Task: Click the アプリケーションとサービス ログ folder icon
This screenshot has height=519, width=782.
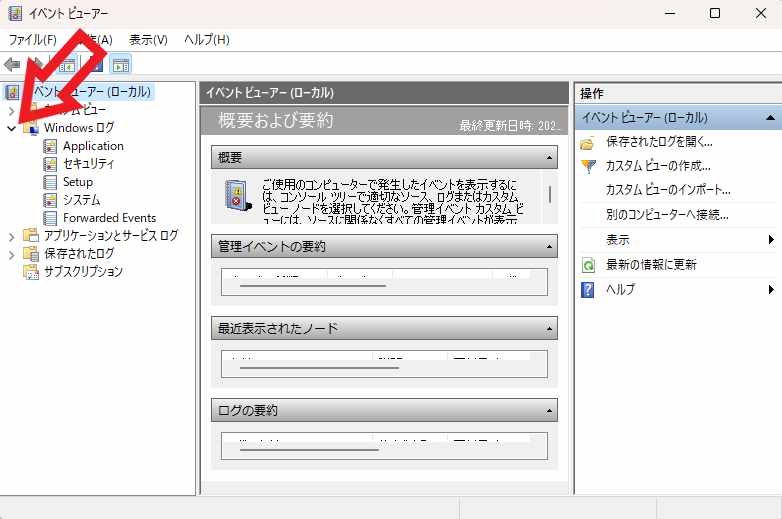Action: 31,235
